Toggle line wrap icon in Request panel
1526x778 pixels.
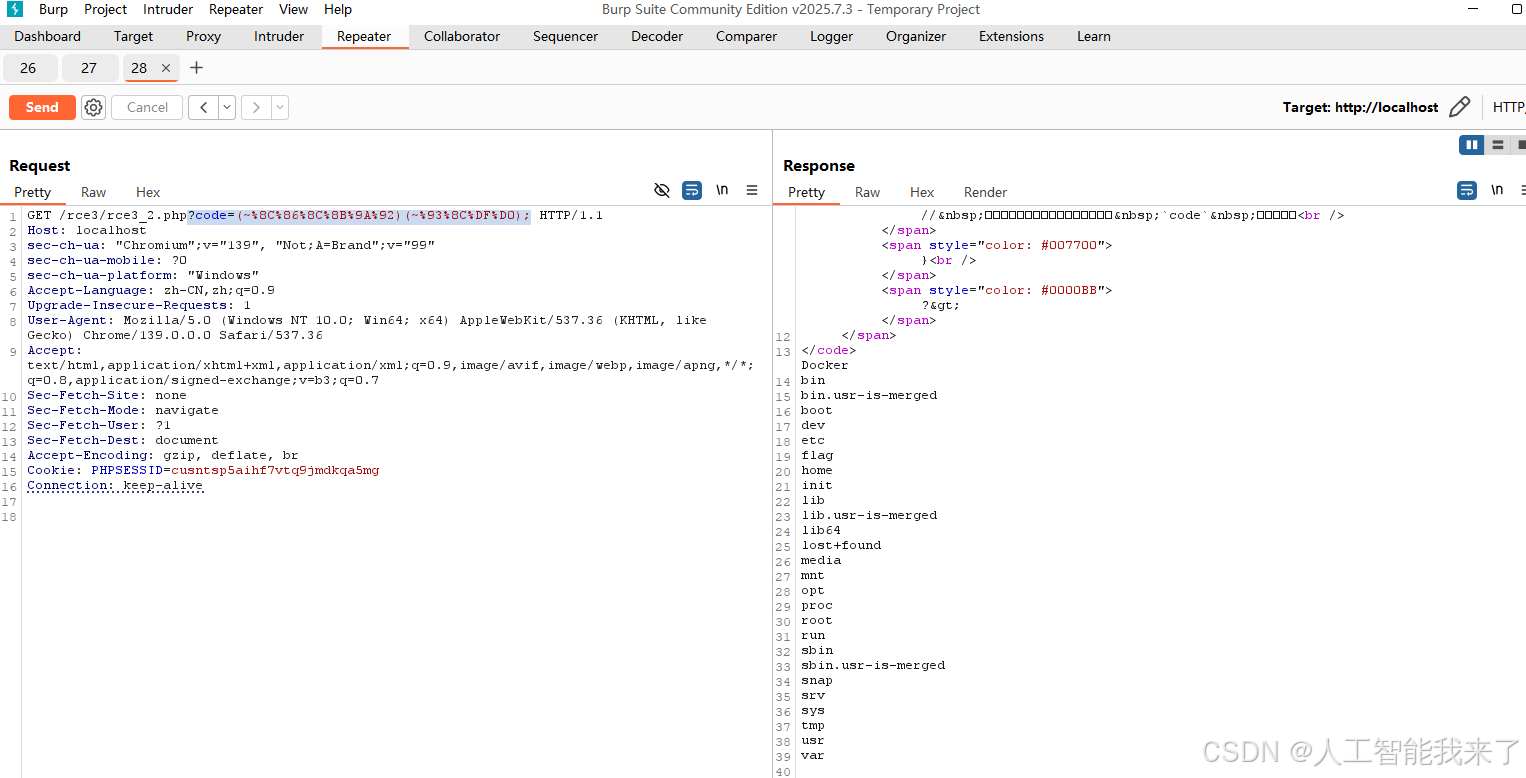tap(692, 190)
